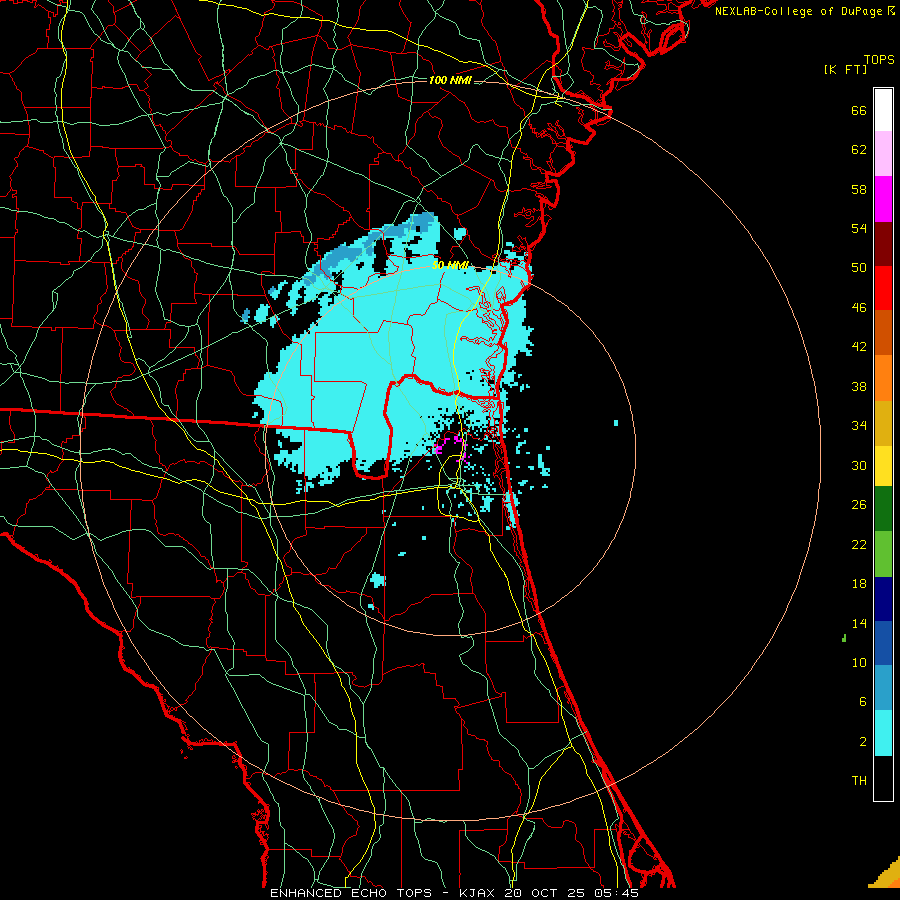
Task: Click the 10 legend value
Action: [859, 663]
